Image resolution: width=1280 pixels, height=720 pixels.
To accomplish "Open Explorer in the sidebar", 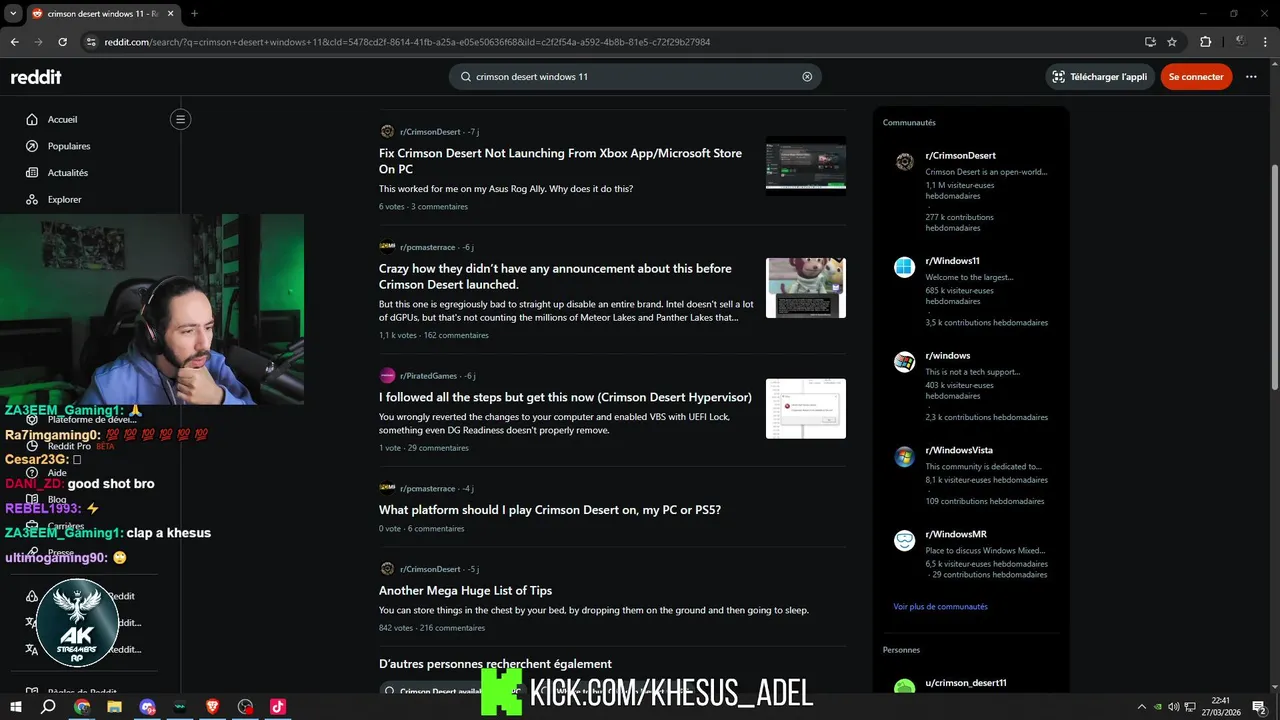I will [x=64, y=200].
